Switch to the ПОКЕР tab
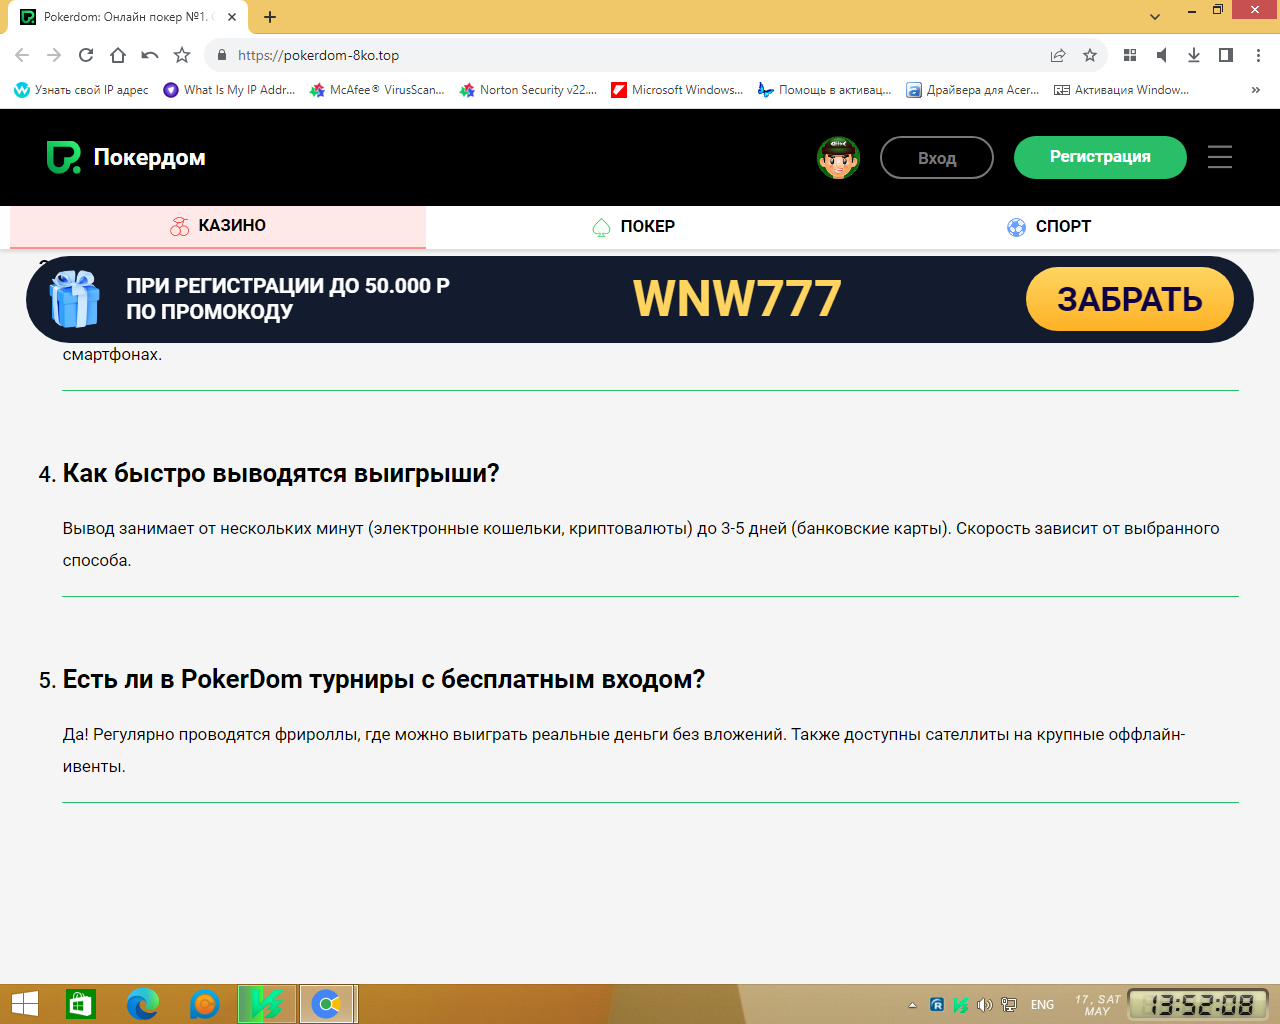This screenshot has width=1280, height=1024. click(634, 227)
